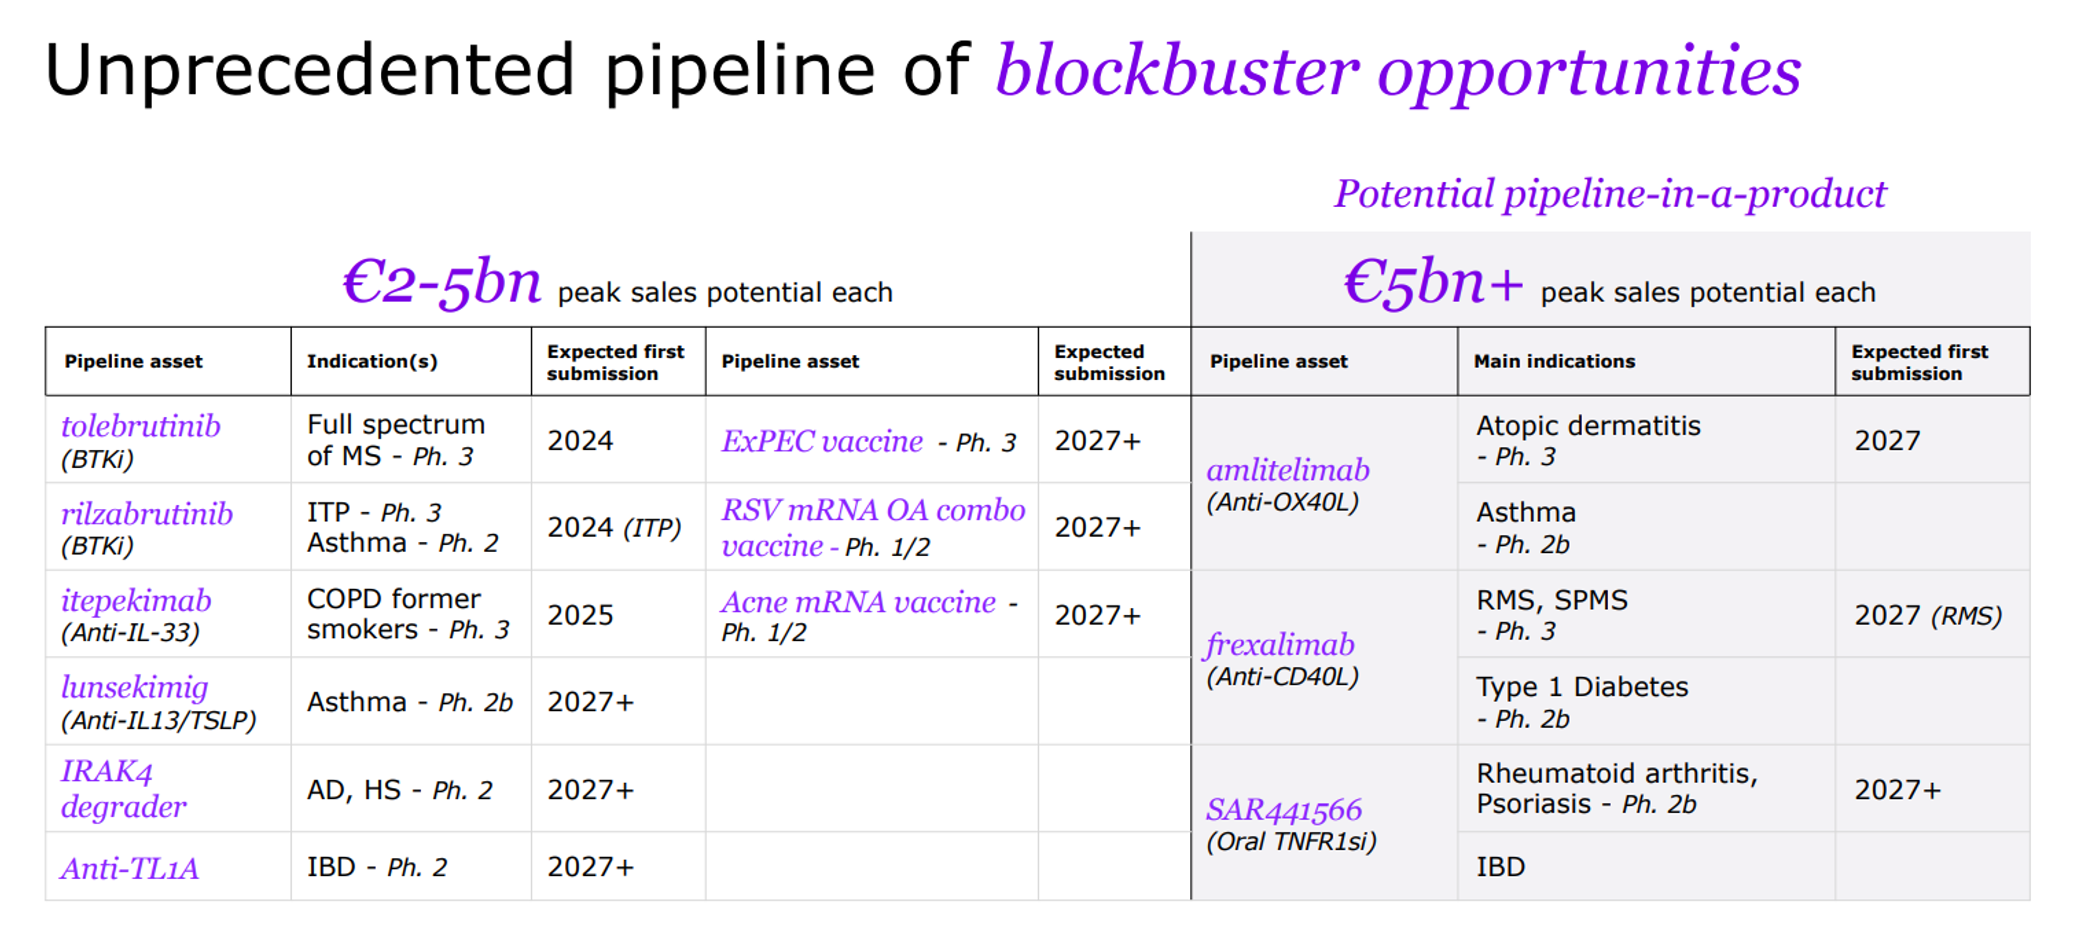The width and height of the screenshot is (2077, 945).
Task: Select the '€5bn+' peak sales heading
Action: pyautogui.click(x=1432, y=283)
